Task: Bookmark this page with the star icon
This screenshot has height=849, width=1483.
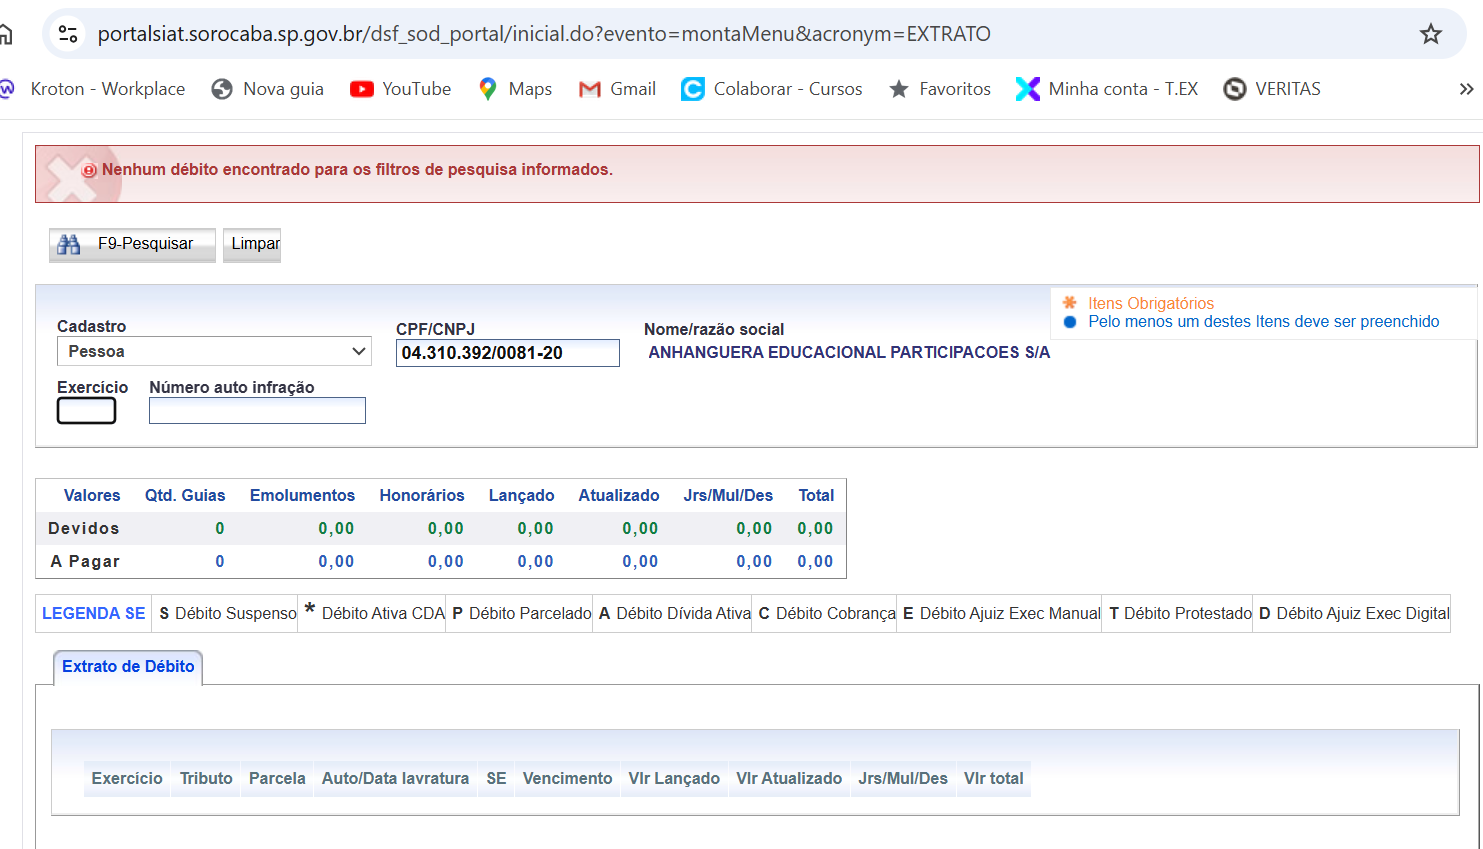Action: pos(1431,34)
